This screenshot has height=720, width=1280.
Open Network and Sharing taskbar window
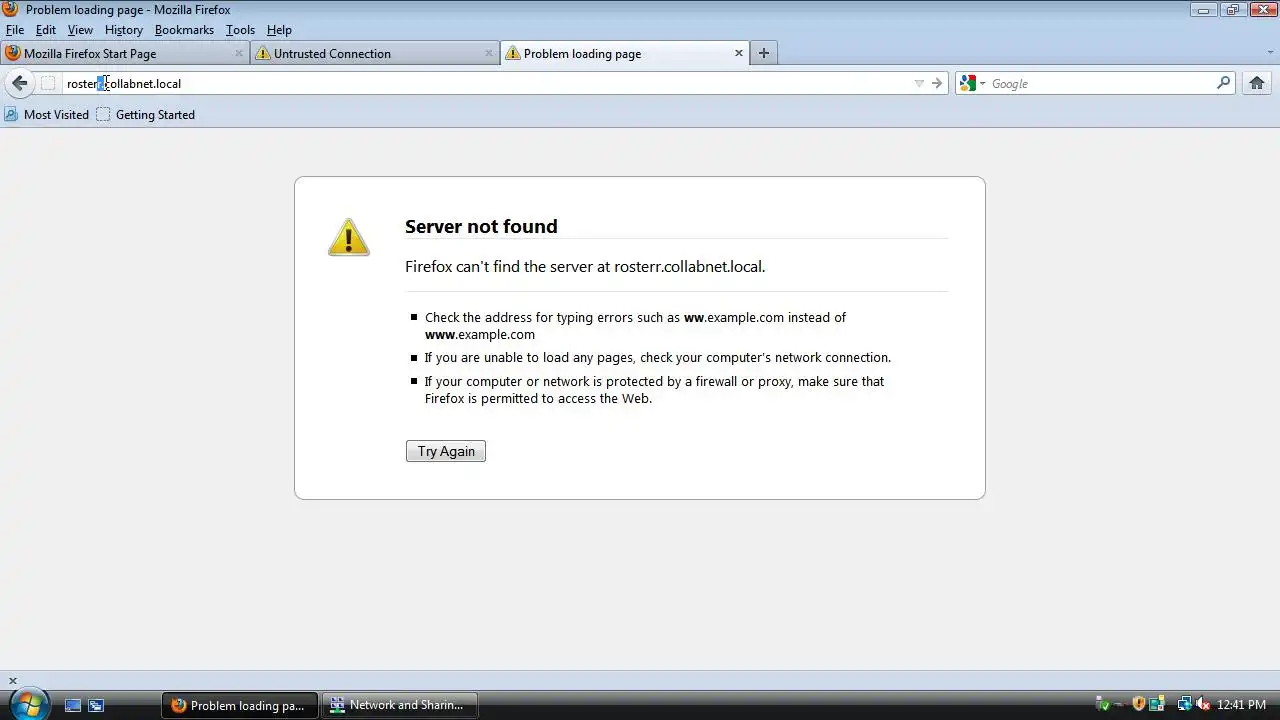coord(400,705)
